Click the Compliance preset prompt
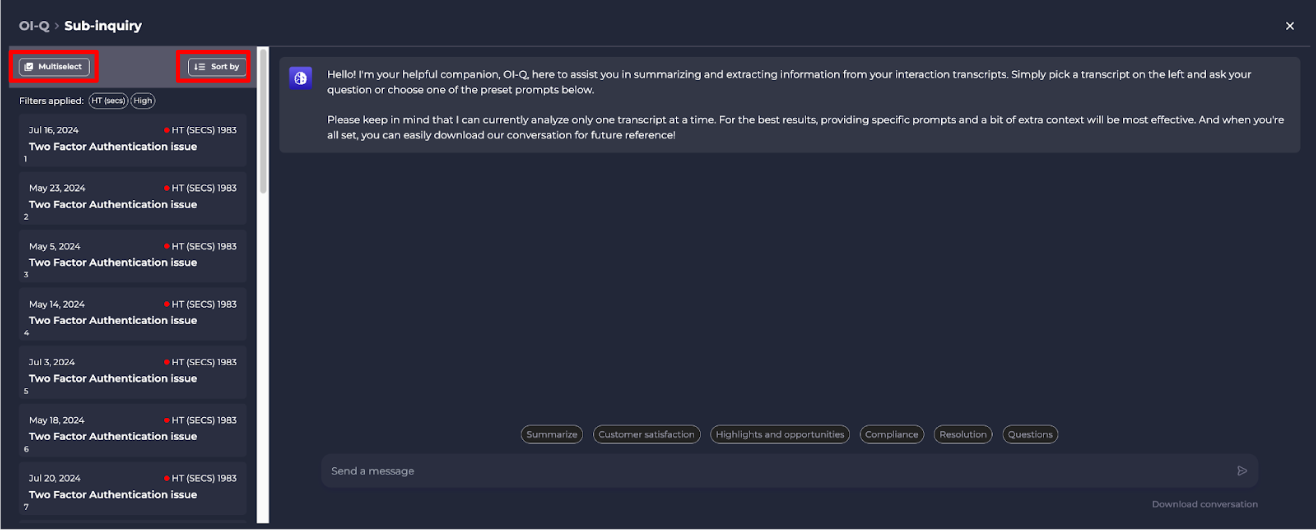The image size is (1316, 532). pyautogui.click(x=892, y=435)
